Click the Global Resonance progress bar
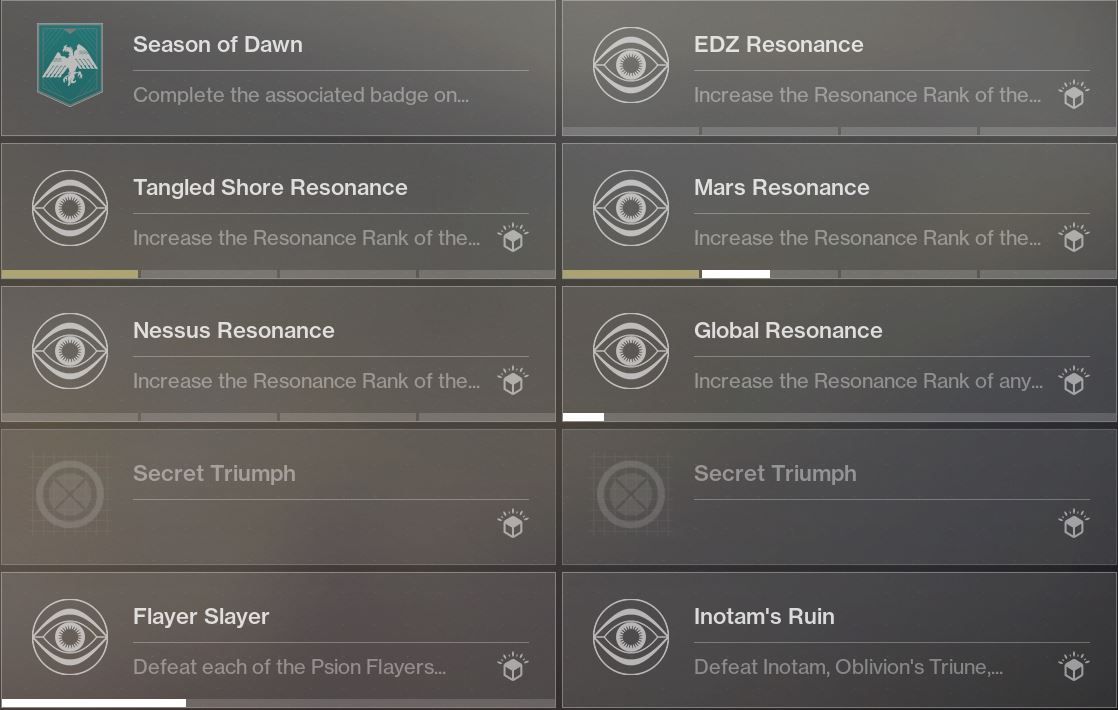The image size is (1118, 710). 839,417
